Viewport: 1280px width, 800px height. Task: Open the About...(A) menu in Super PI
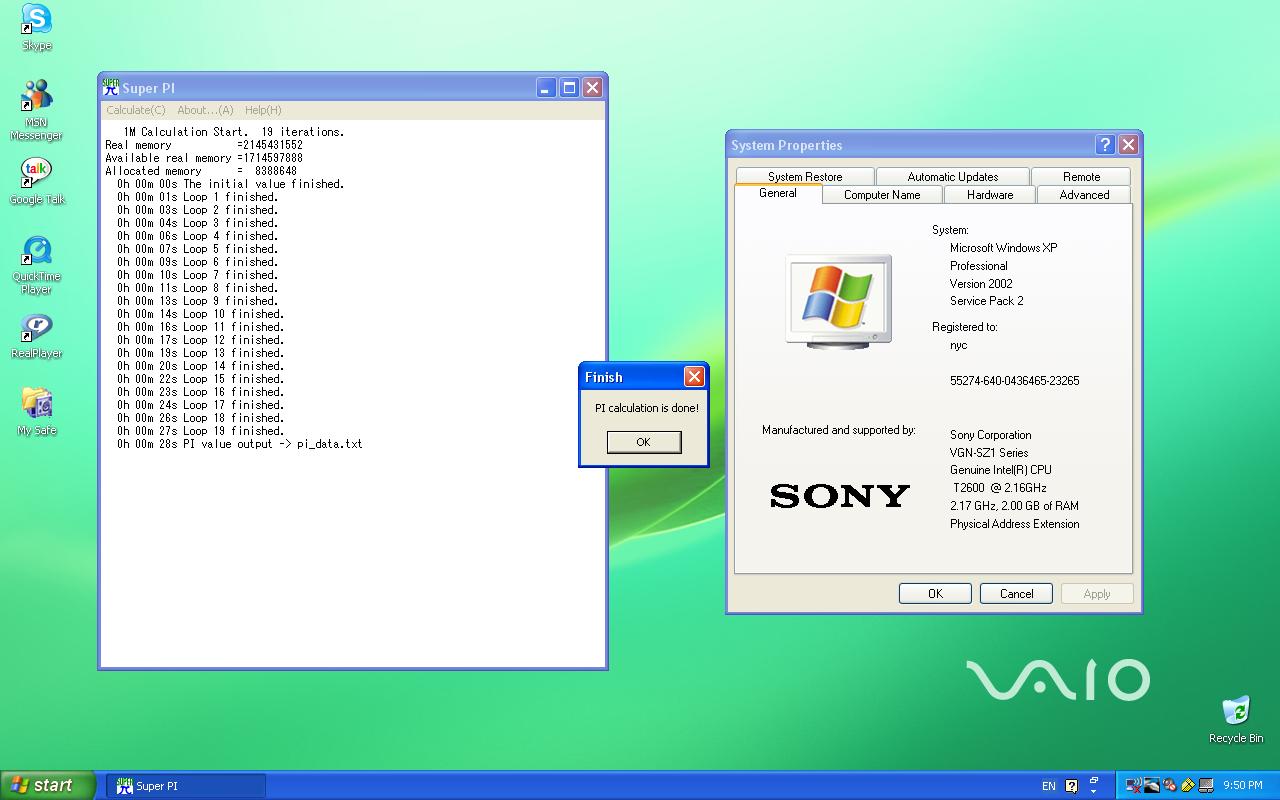pos(205,110)
